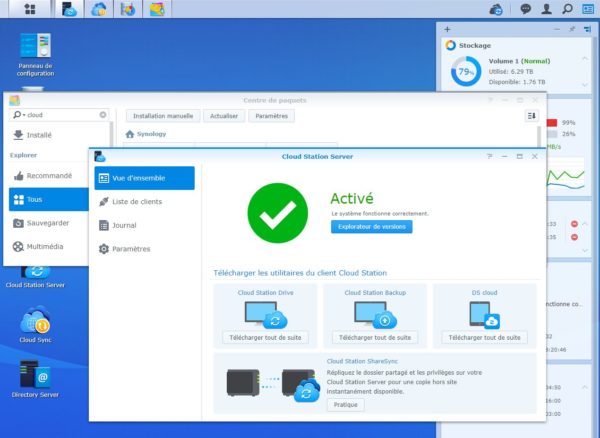Image resolution: width=600 pixels, height=438 pixels.
Task: Click Volume 1 (Normal) label
Action: pyautogui.click(x=519, y=61)
